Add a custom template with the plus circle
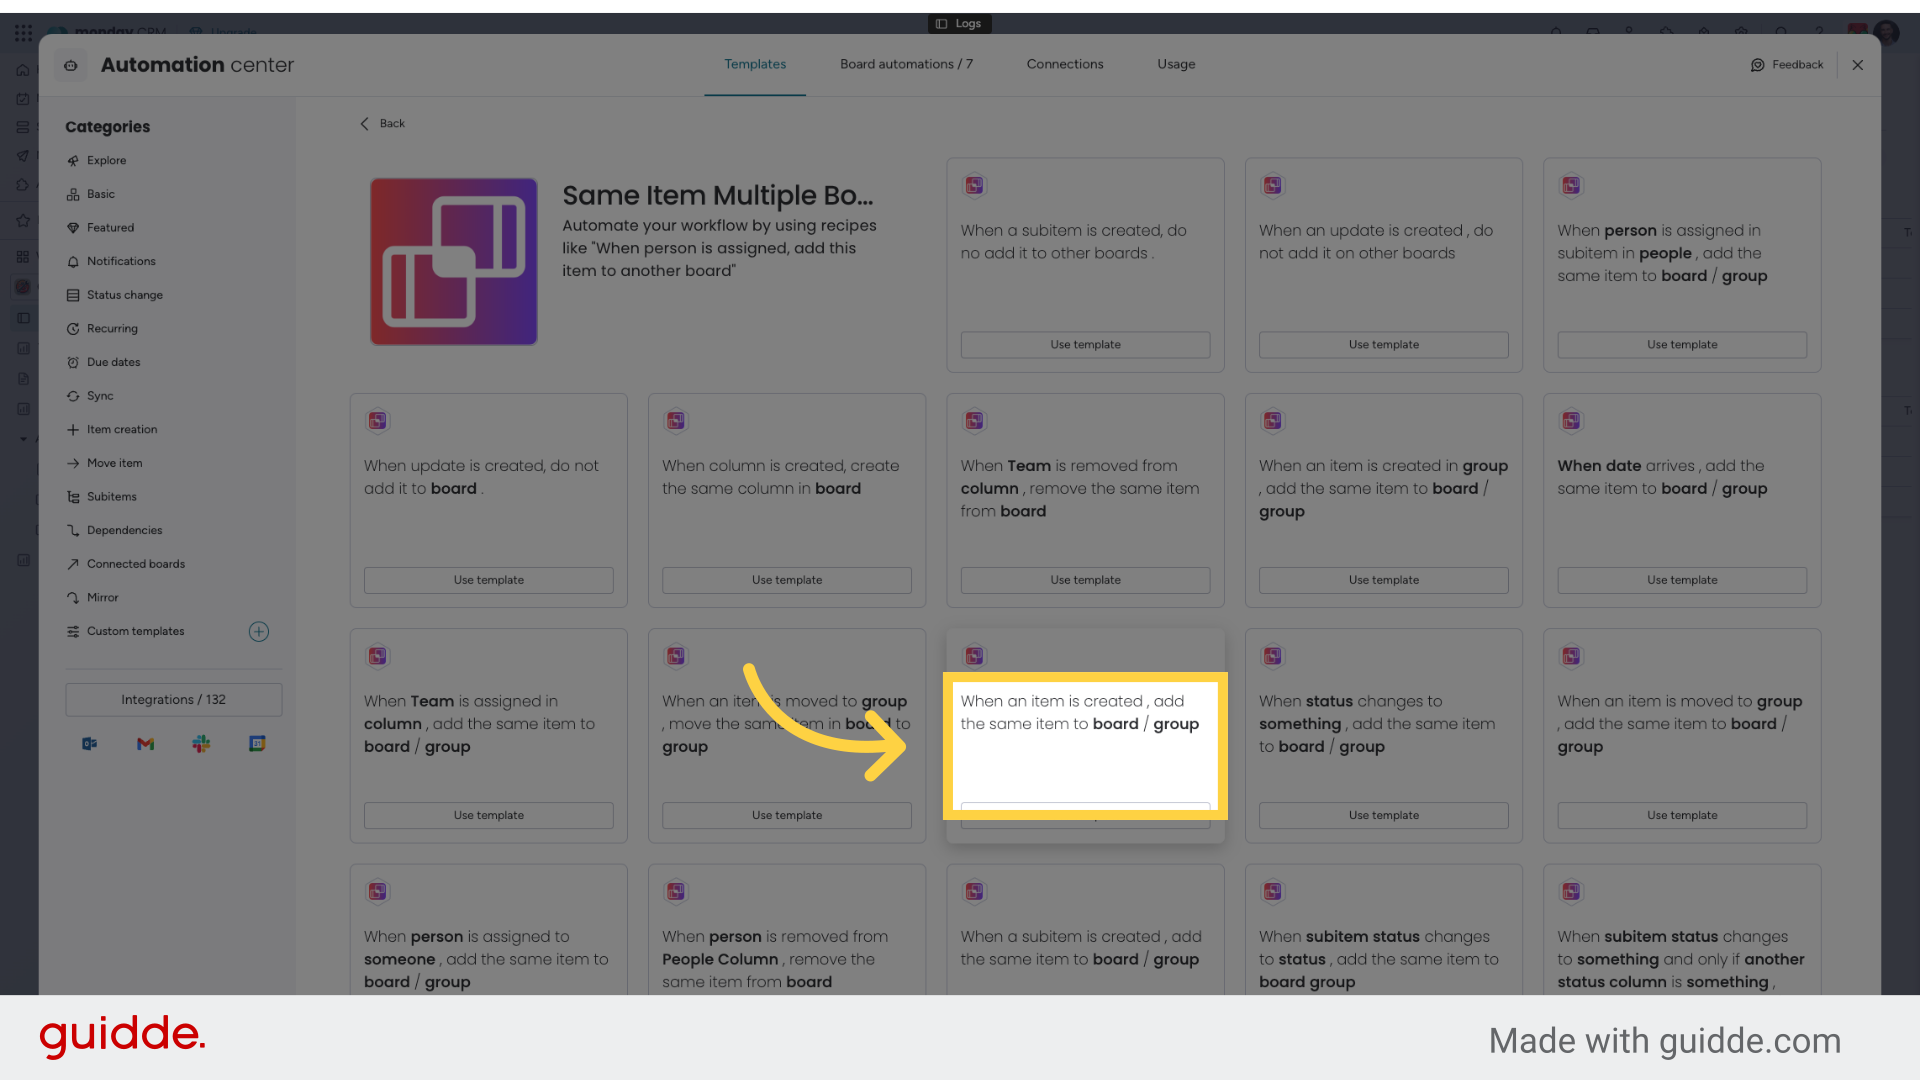 pos(259,631)
